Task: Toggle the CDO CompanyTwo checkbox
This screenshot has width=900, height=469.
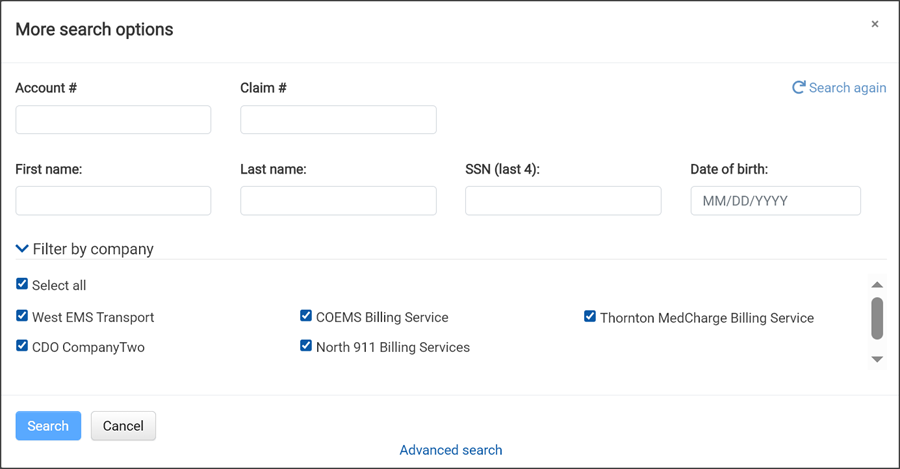Action: point(22,346)
